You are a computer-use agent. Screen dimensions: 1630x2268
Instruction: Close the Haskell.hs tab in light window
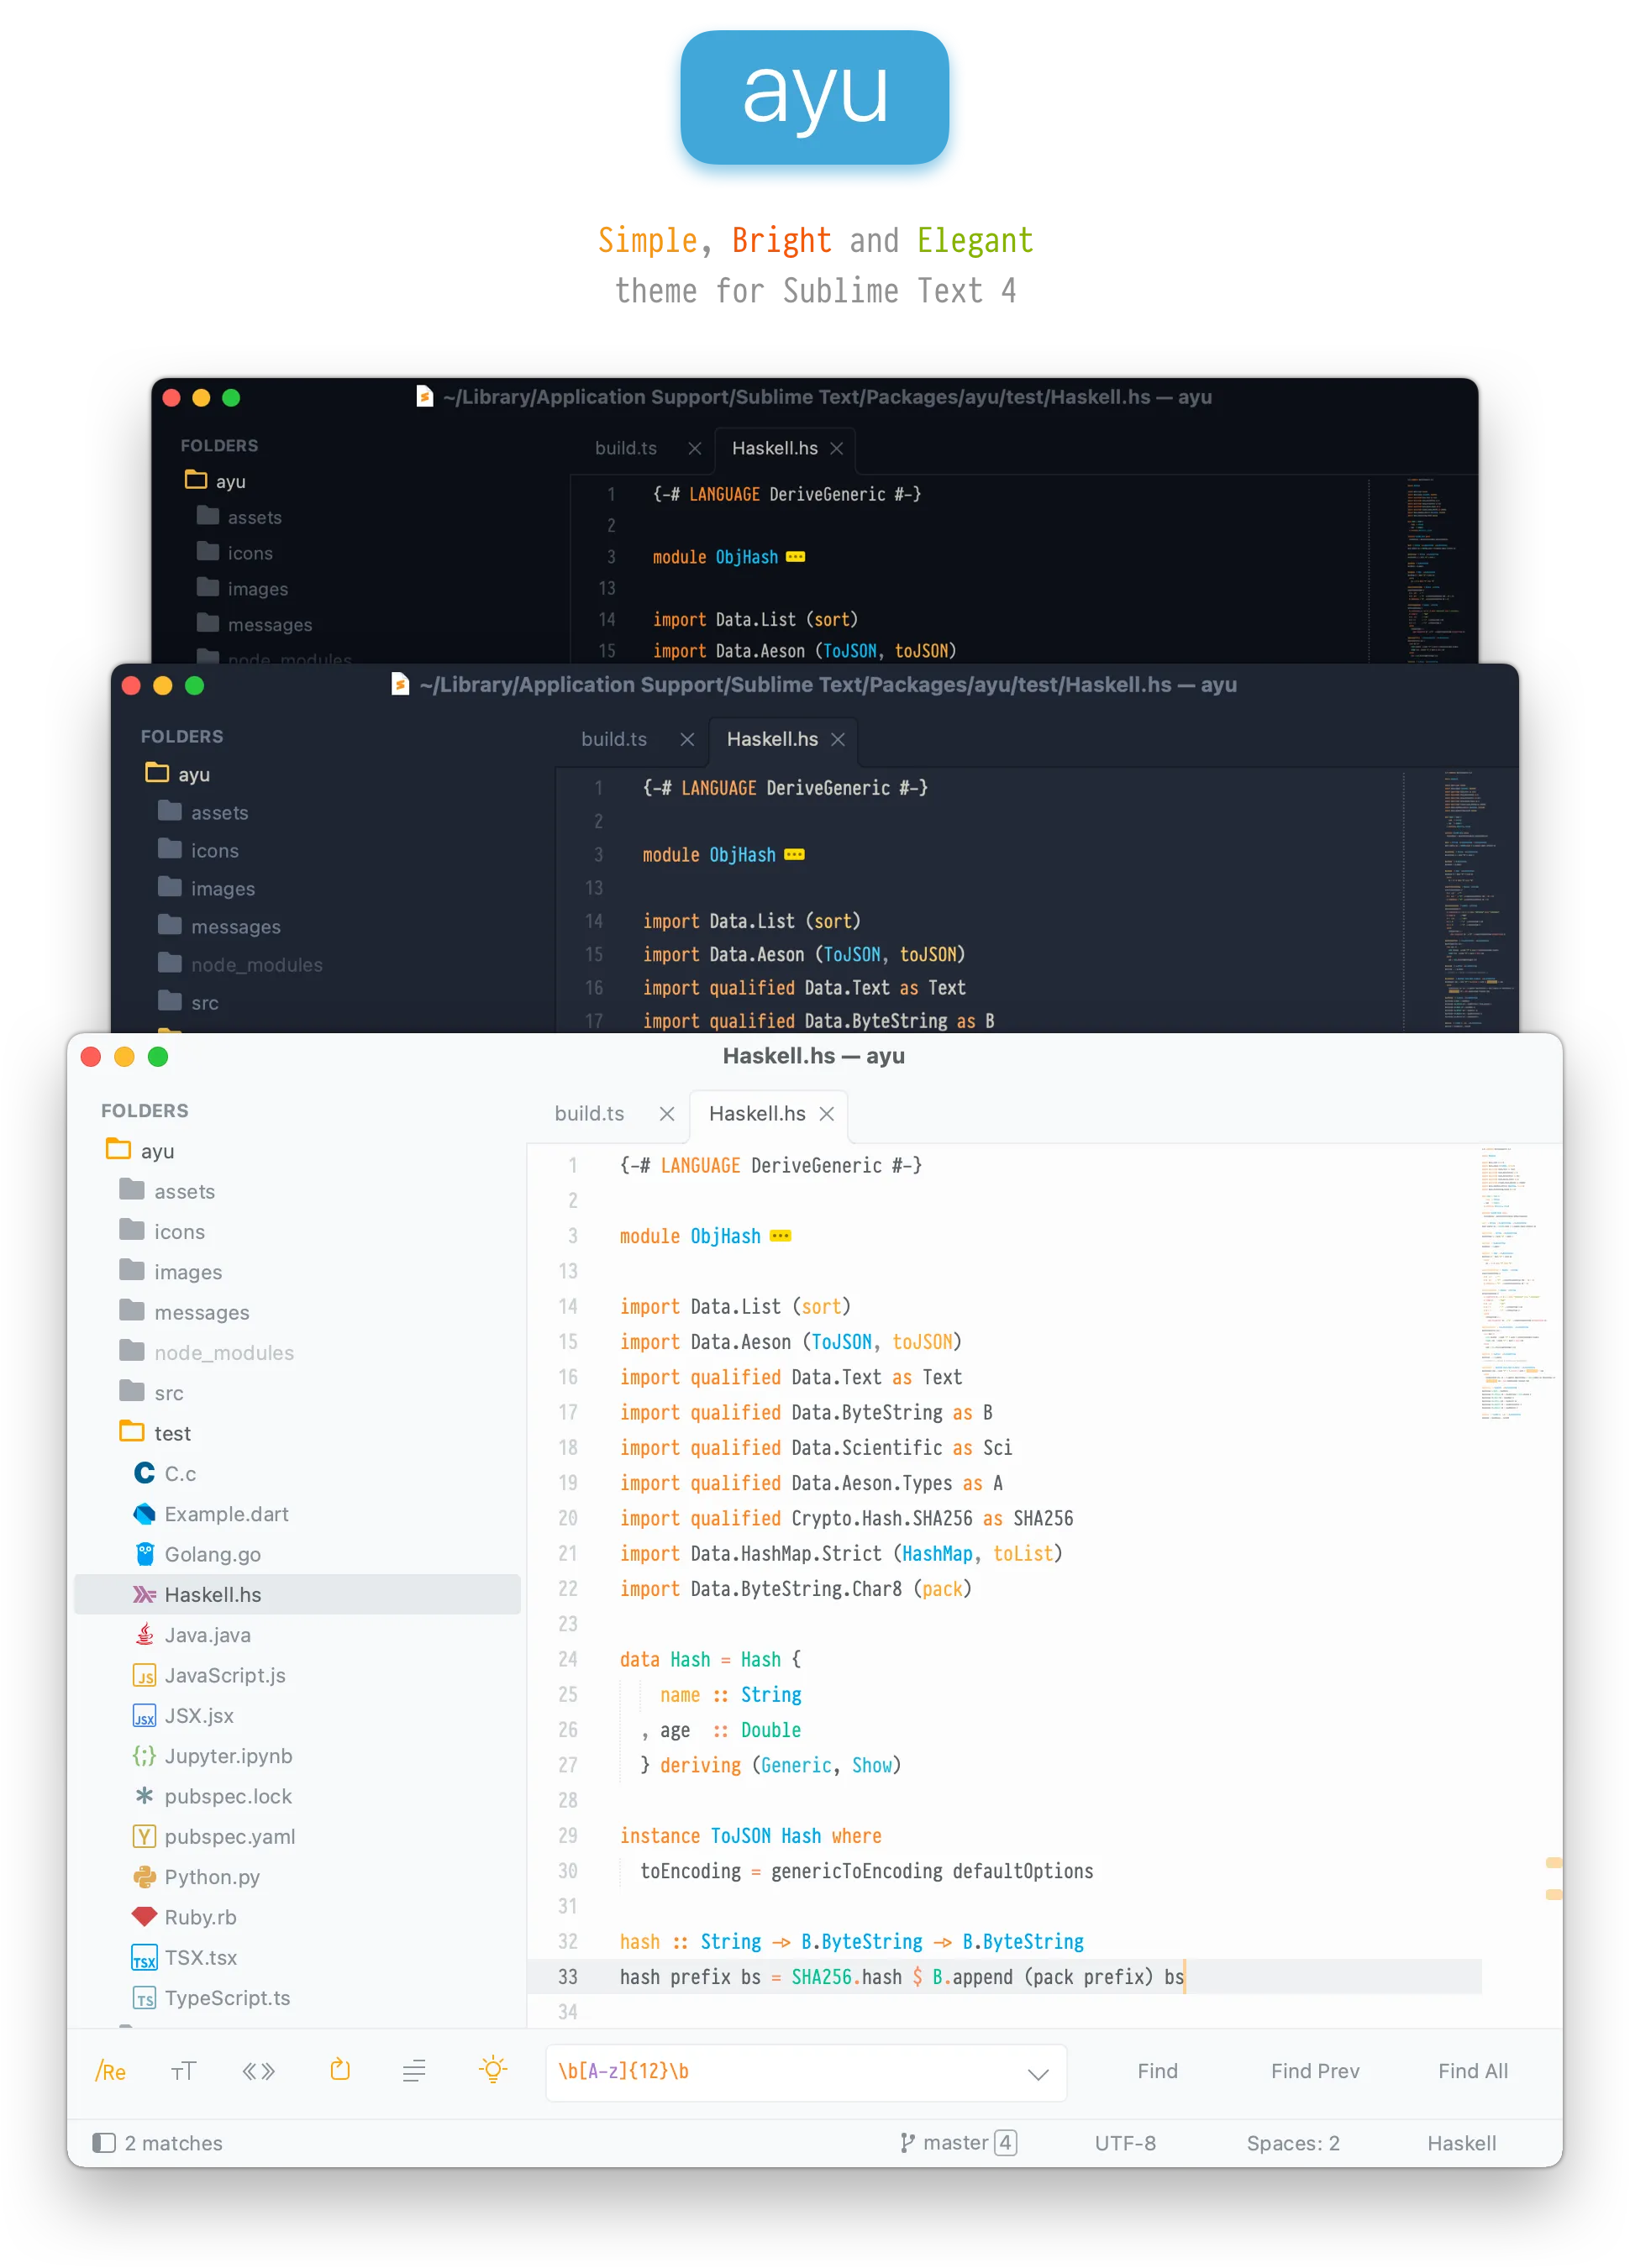pyautogui.click(x=827, y=1113)
